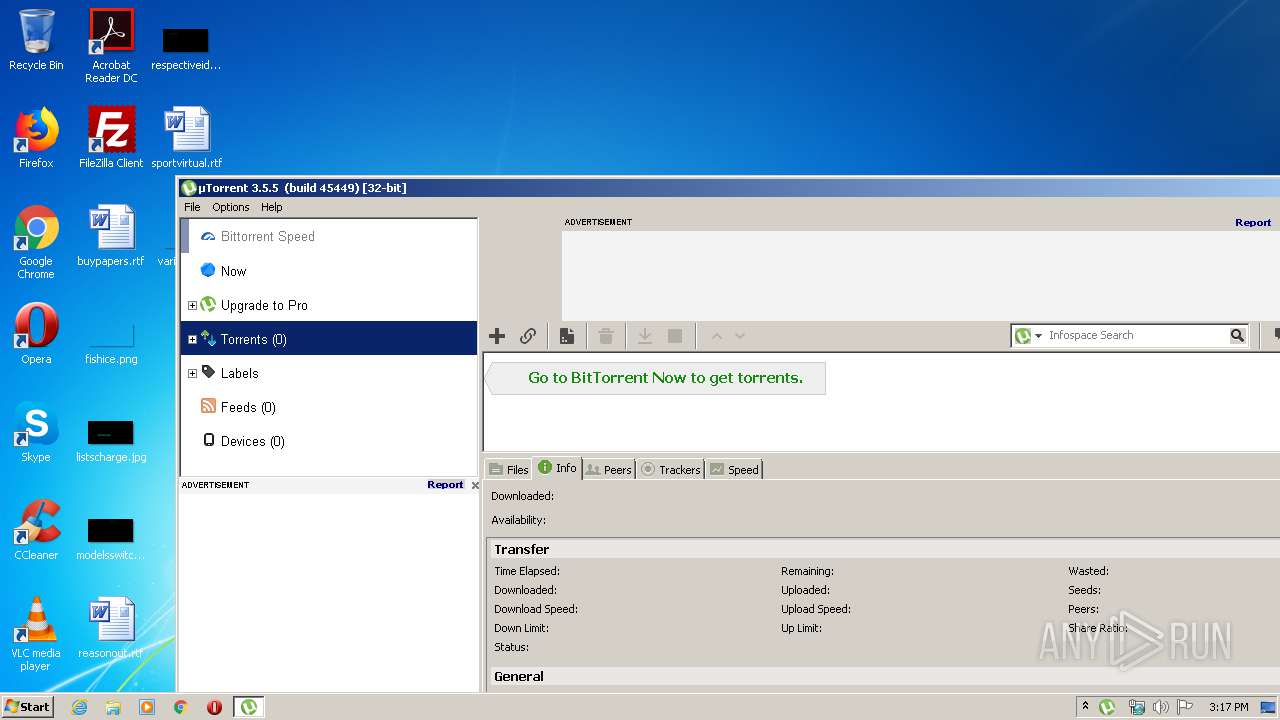This screenshot has height=720, width=1280.
Task: Expand the Labels tree node
Action: pos(192,373)
